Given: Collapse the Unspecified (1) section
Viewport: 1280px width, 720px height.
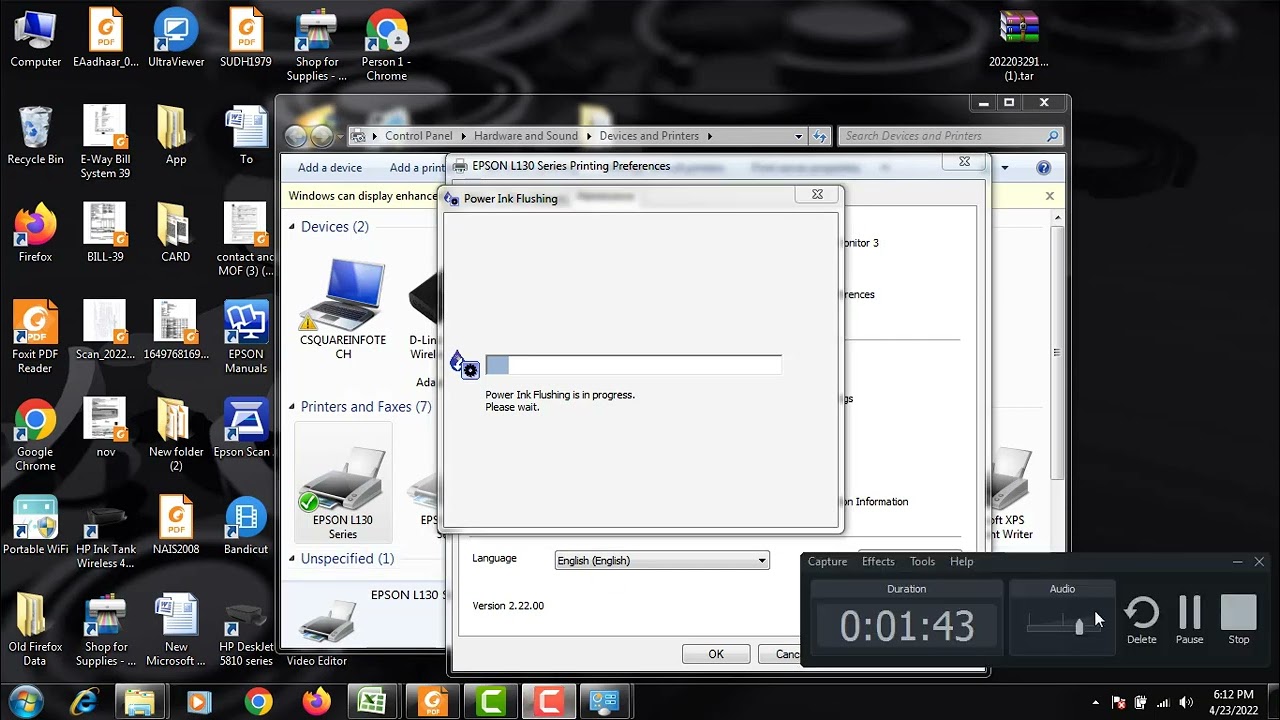Looking at the screenshot, I should click(292, 558).
